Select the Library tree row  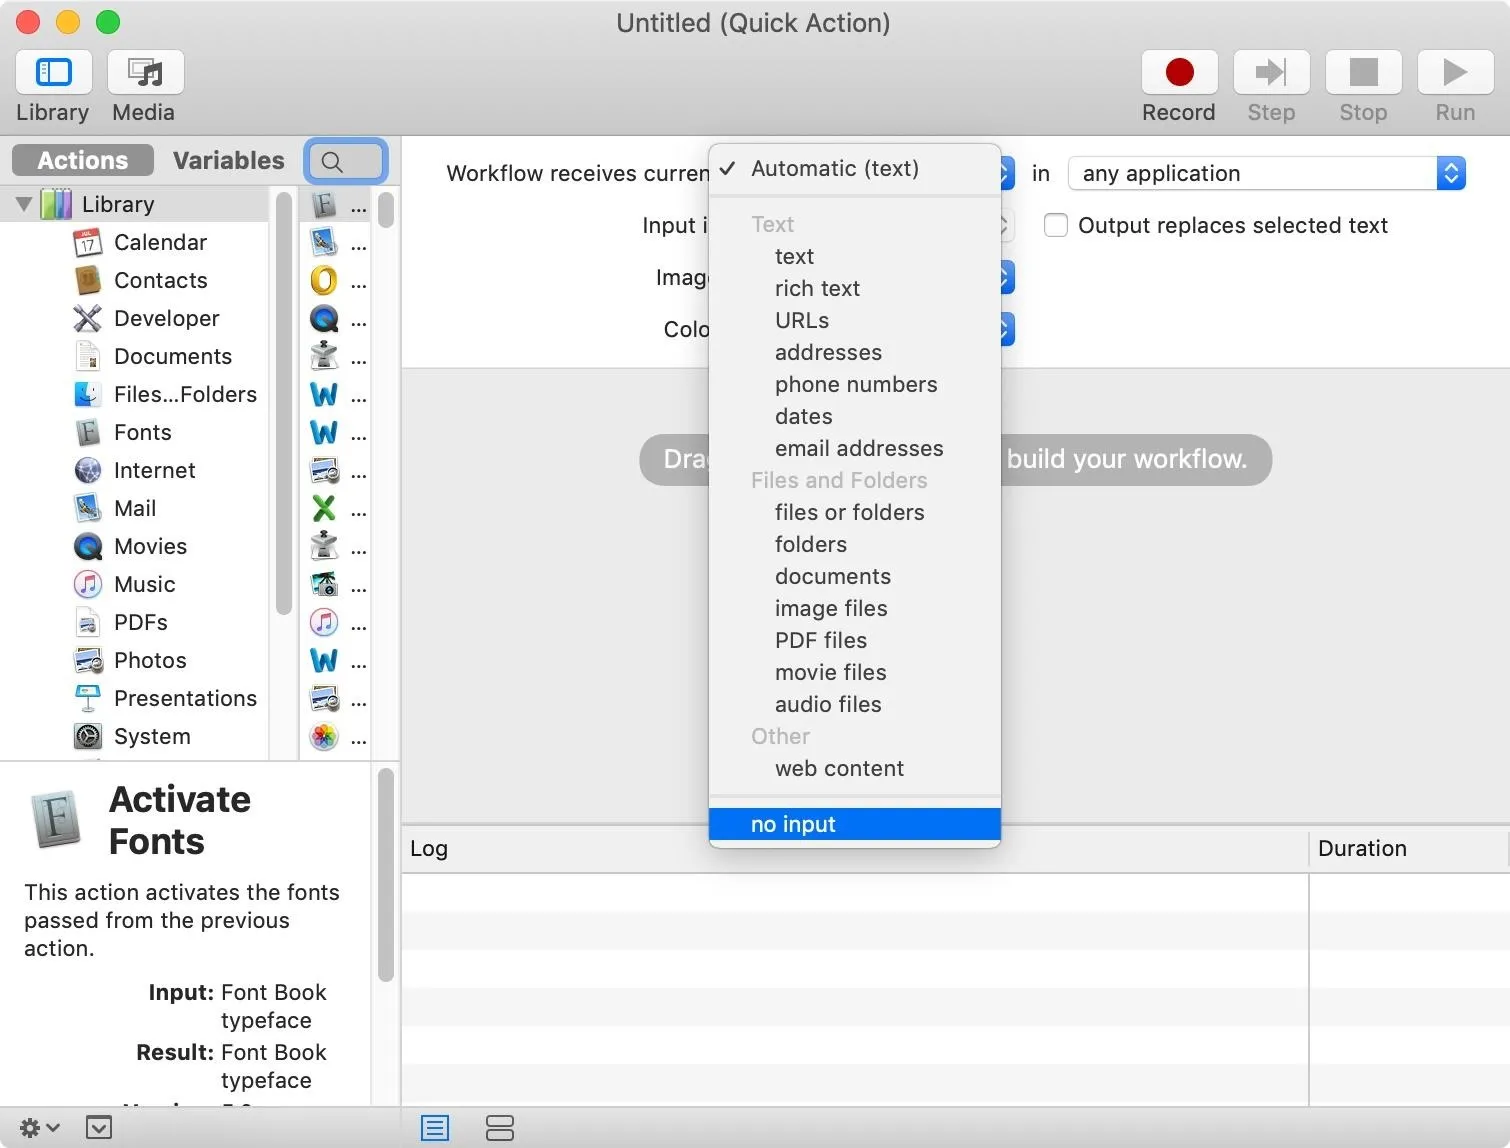point(135,204)
